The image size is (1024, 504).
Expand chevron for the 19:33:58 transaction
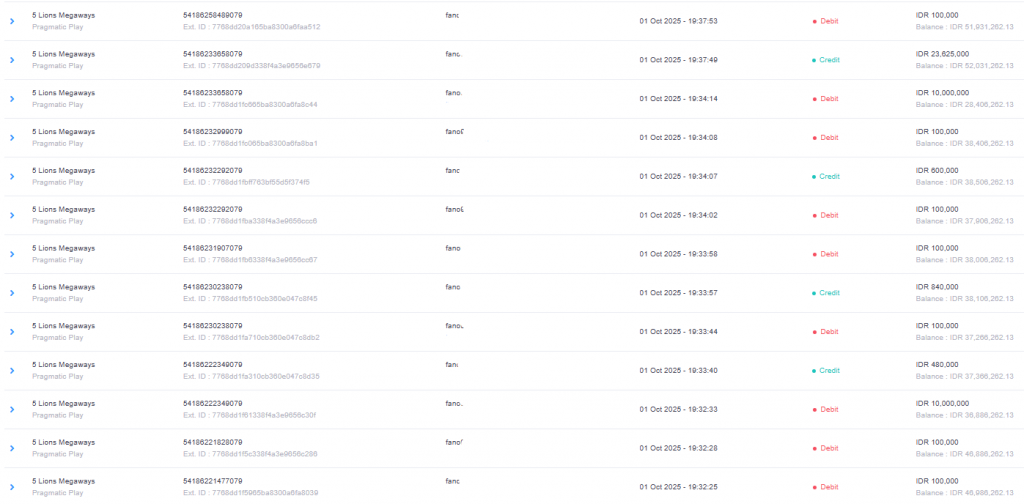click(12, 254)
